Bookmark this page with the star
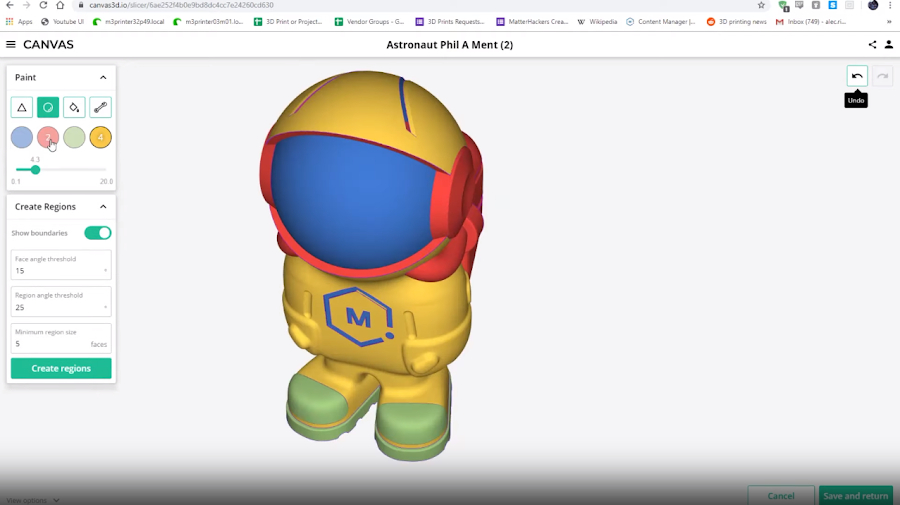Screen dimensions: 900x505 click(x=761, y=5)
